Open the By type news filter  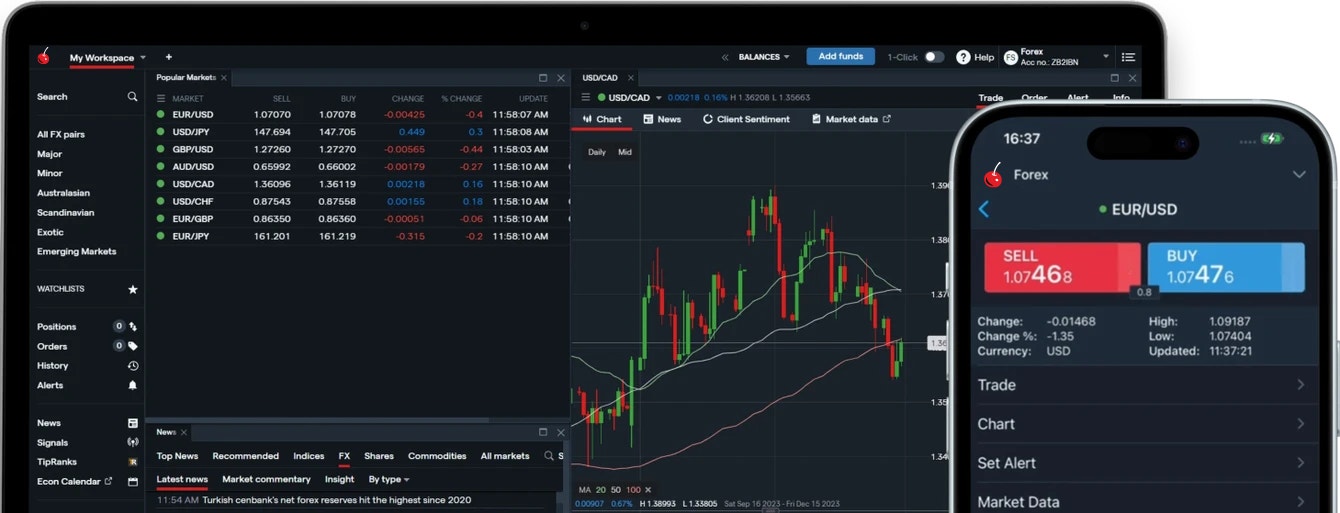click(389, 479)
